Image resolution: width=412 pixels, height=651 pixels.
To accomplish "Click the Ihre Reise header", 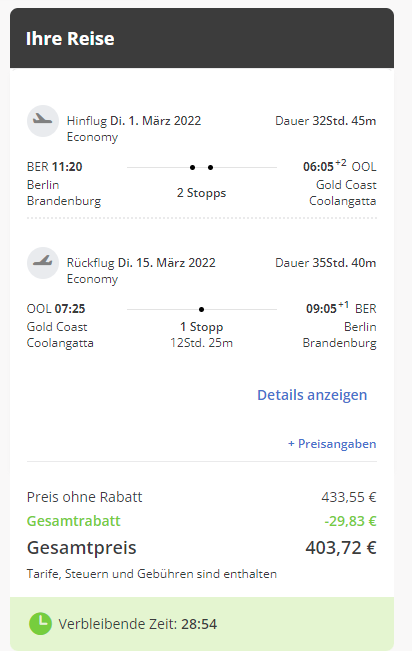I will [x=70, y=39].
